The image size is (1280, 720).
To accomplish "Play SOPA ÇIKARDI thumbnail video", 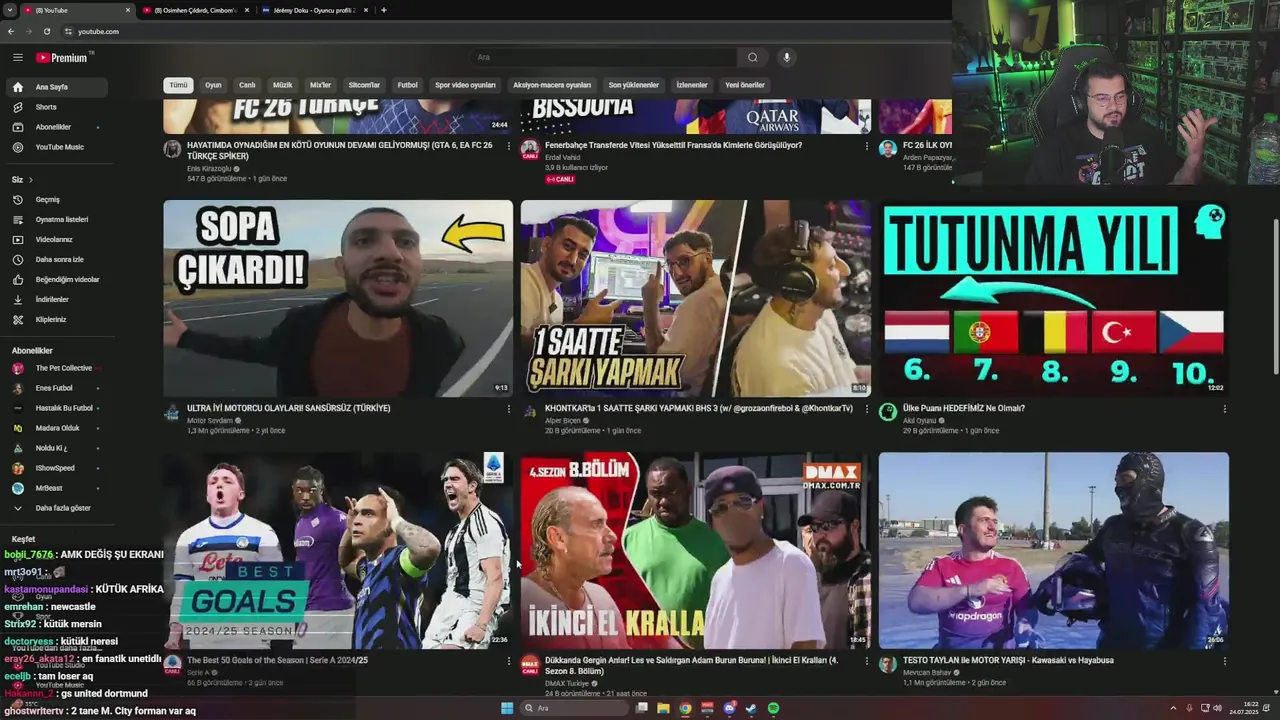I will 338,298.
